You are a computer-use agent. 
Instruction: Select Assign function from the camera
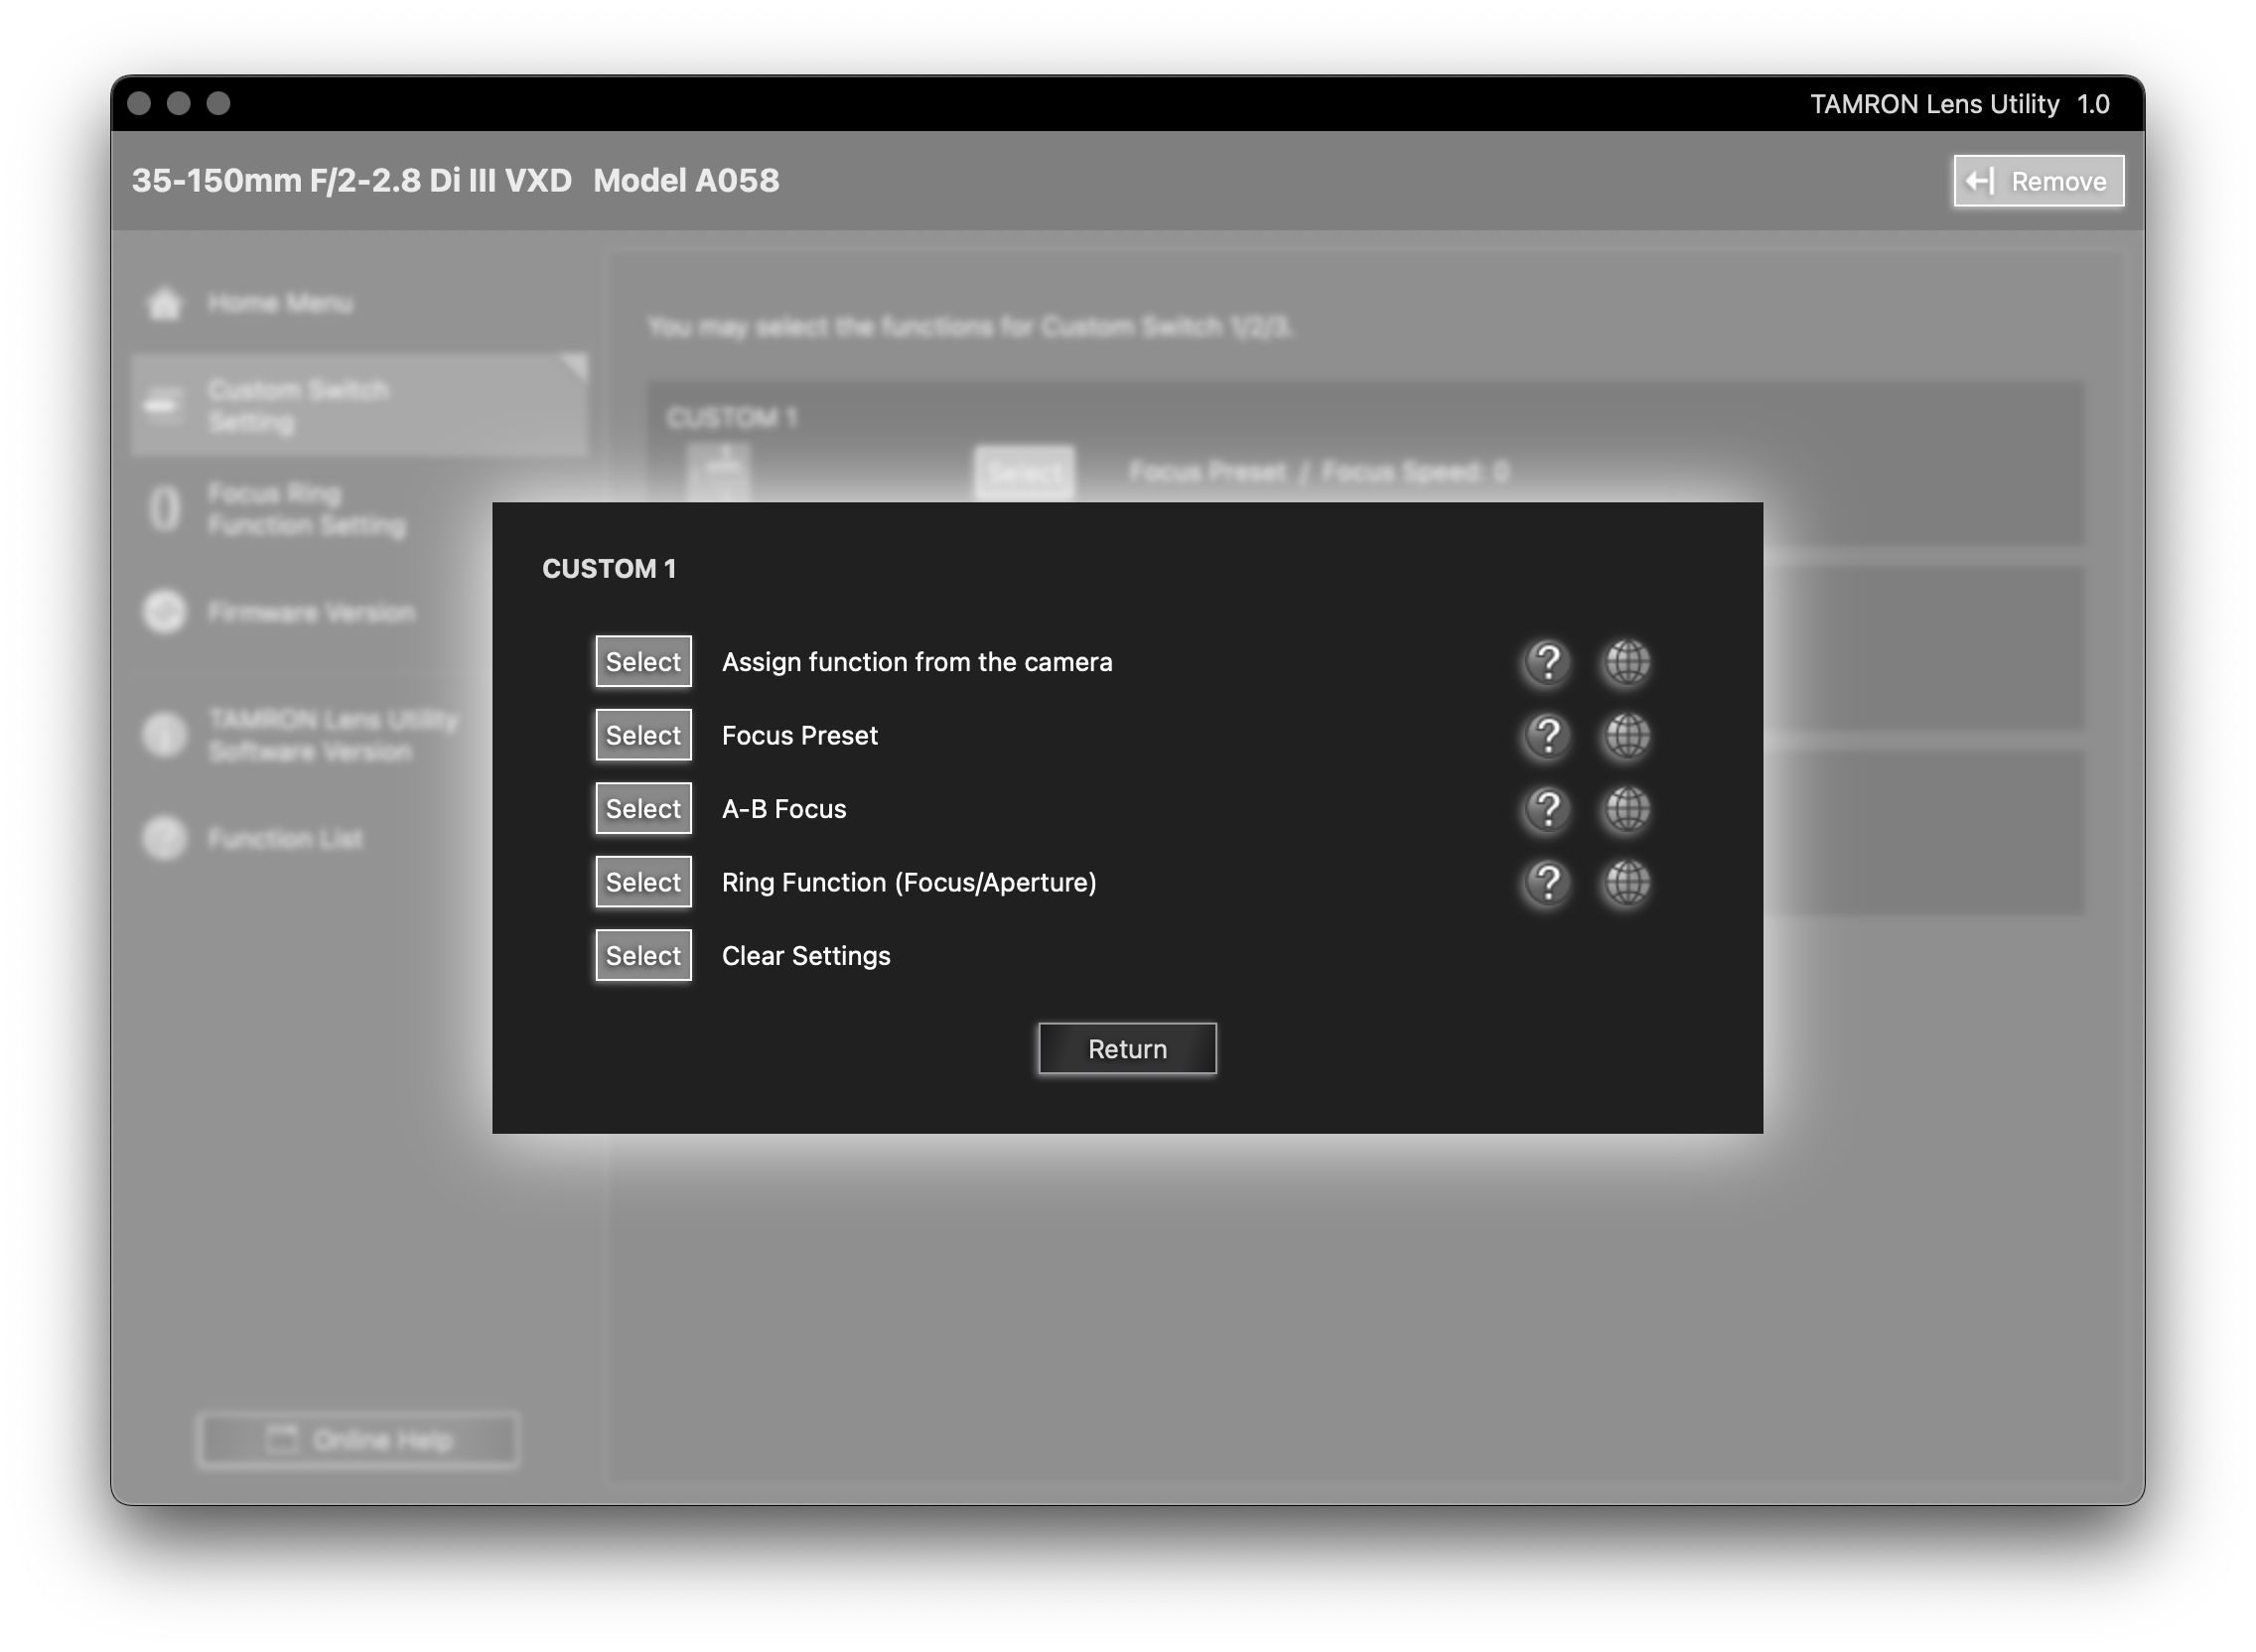(643, 662)
